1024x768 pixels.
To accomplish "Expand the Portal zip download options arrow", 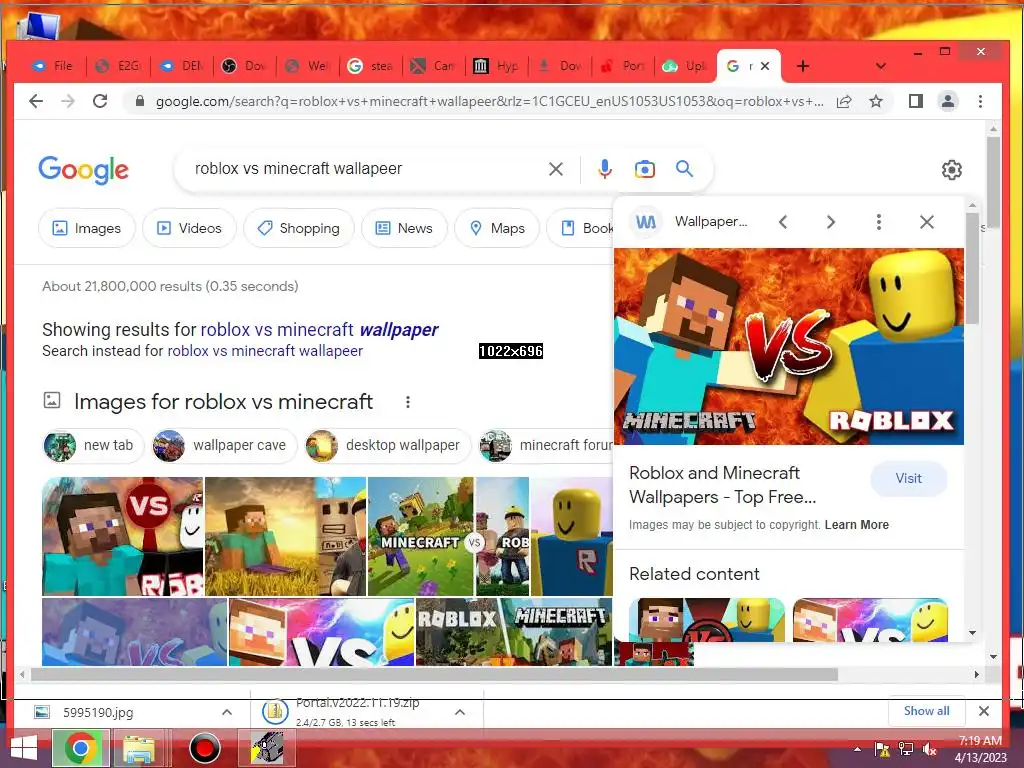I will click(x=460, y=712).
